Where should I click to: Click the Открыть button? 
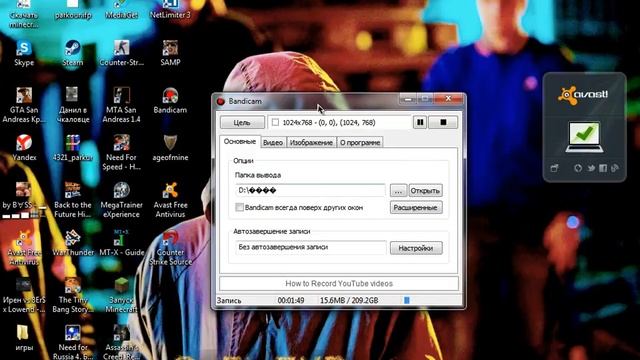[425, 191]
